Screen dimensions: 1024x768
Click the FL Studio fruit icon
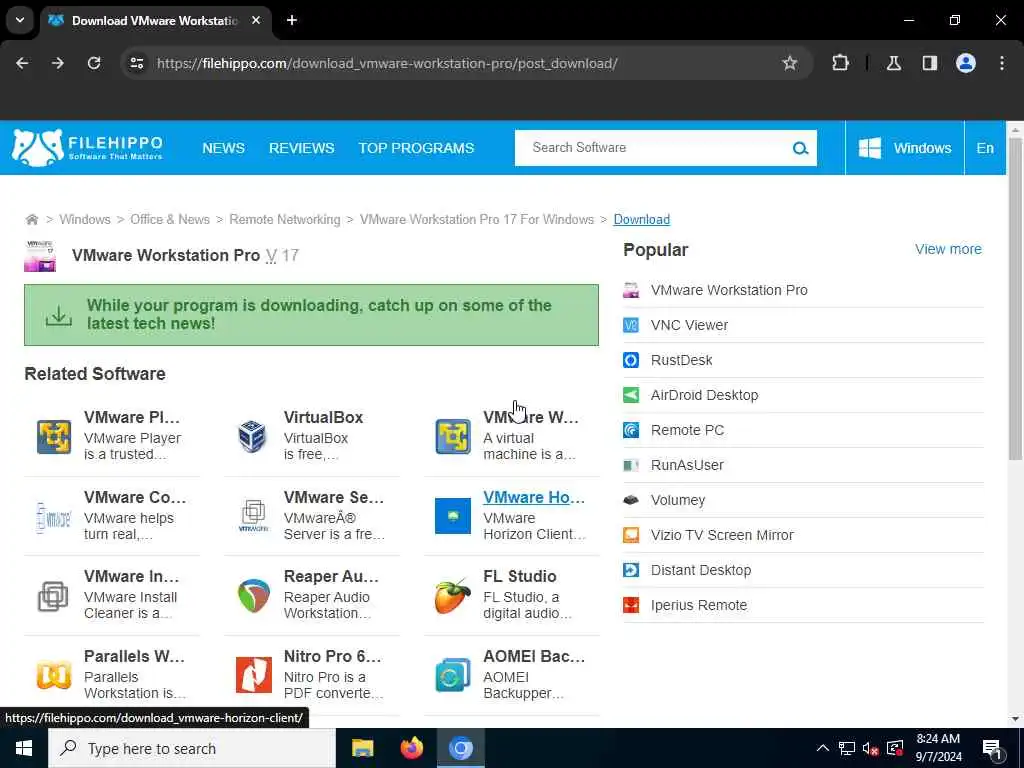click(453, 596)
